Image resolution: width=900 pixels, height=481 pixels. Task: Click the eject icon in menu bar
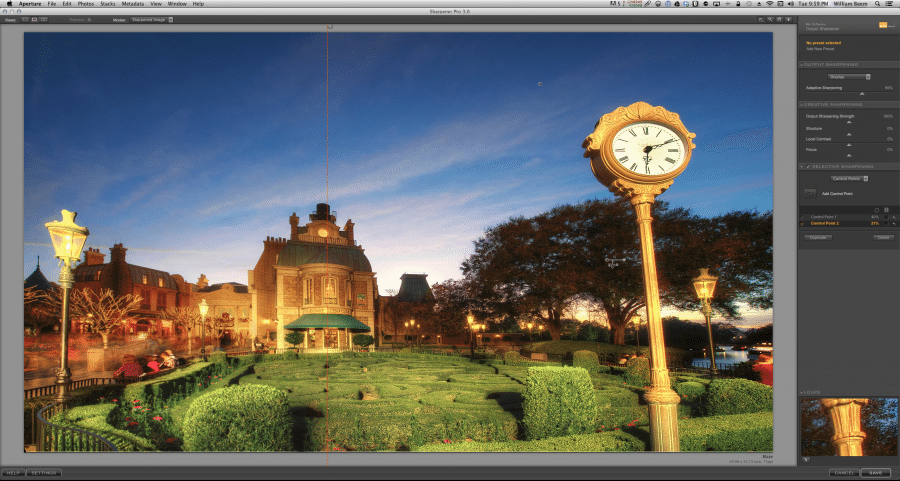click(759, 4)
